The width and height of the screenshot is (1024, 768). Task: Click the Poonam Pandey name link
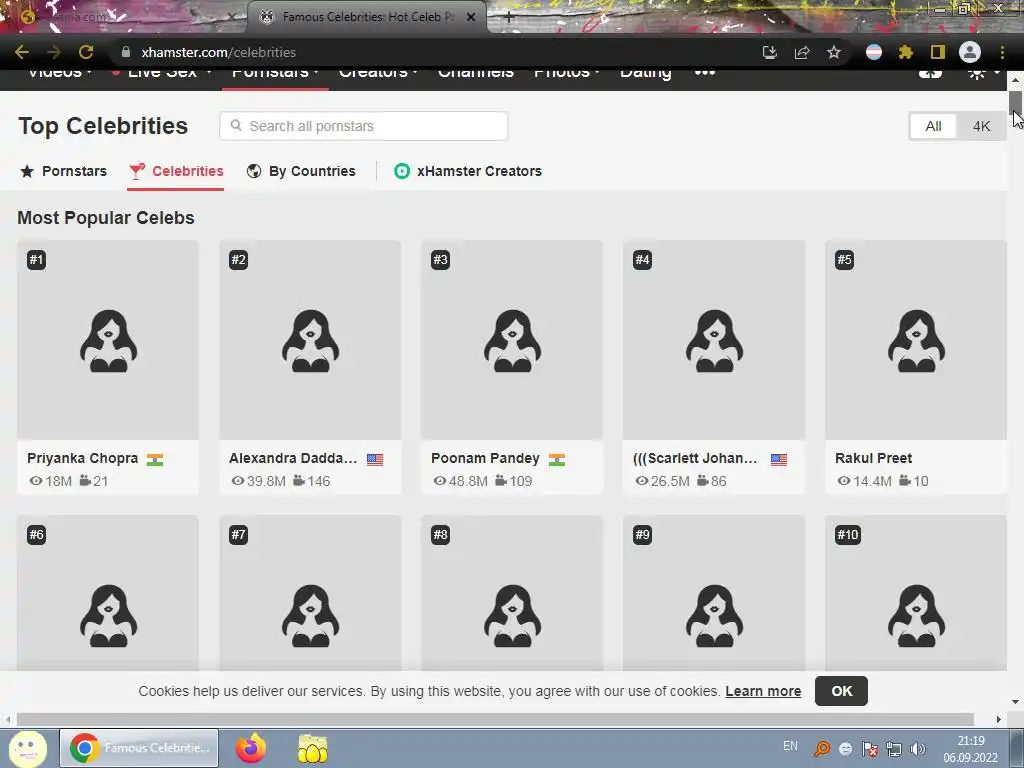[485, 458]
